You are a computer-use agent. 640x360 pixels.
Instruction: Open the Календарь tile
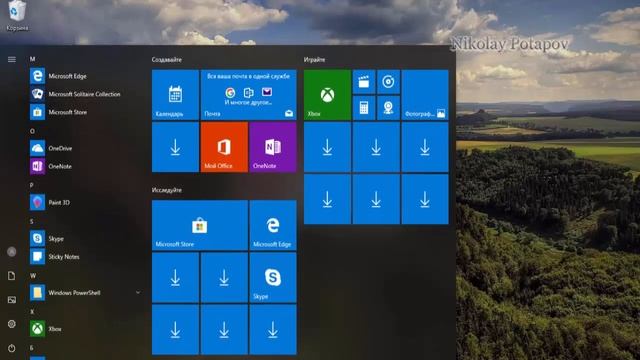175,95
